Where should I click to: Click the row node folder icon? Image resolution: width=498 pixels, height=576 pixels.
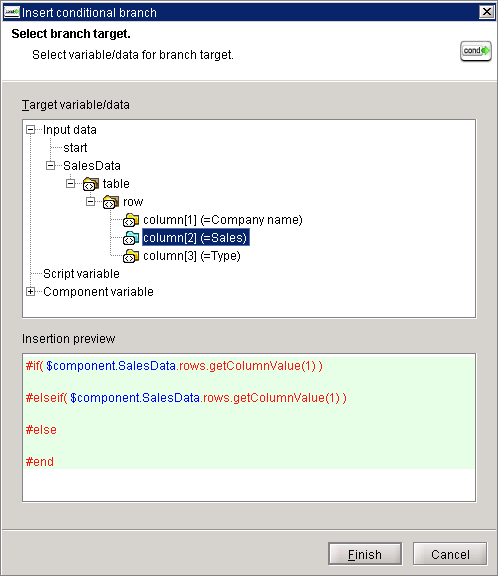[x=111, y=202]
